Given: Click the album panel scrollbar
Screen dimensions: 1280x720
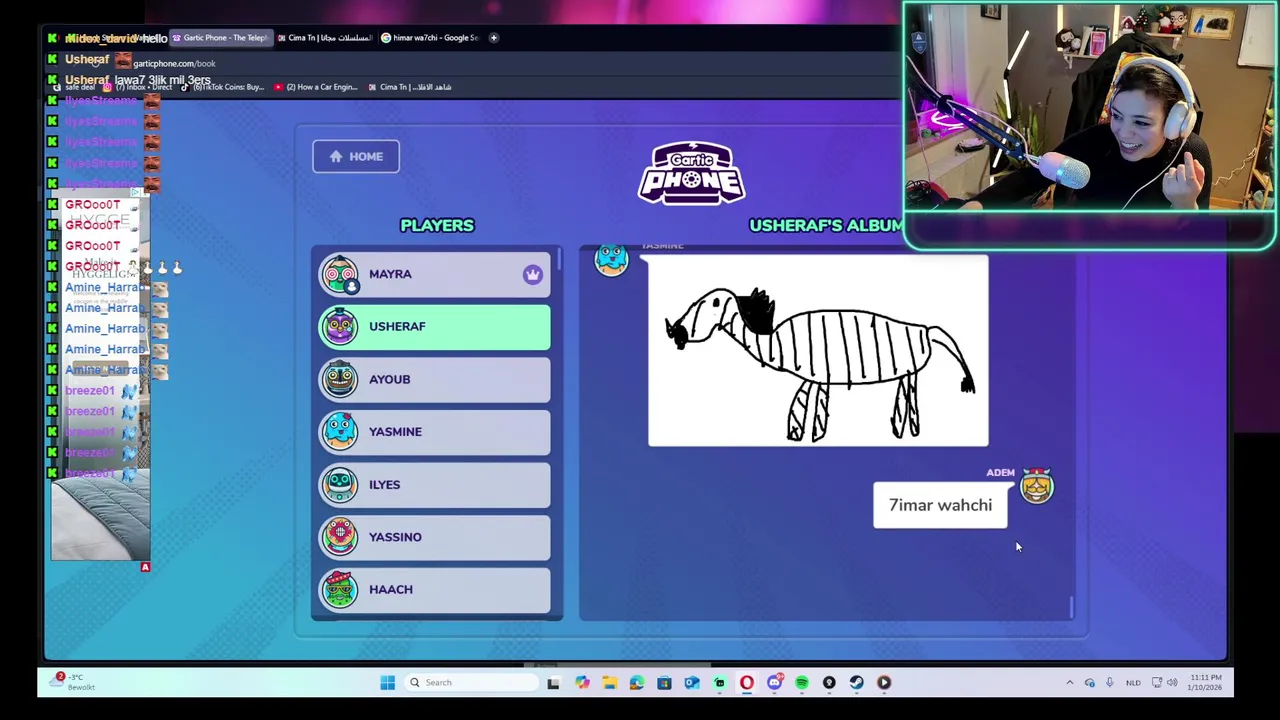Looking at the screenshot, I should coord(1071,607).
